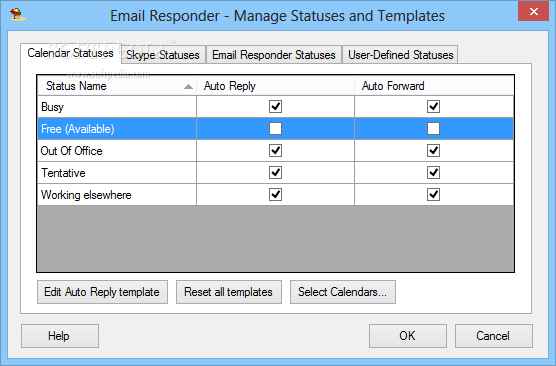Click Reset all templates button
This screenshot has width=556, height=366.
(229, 292)
